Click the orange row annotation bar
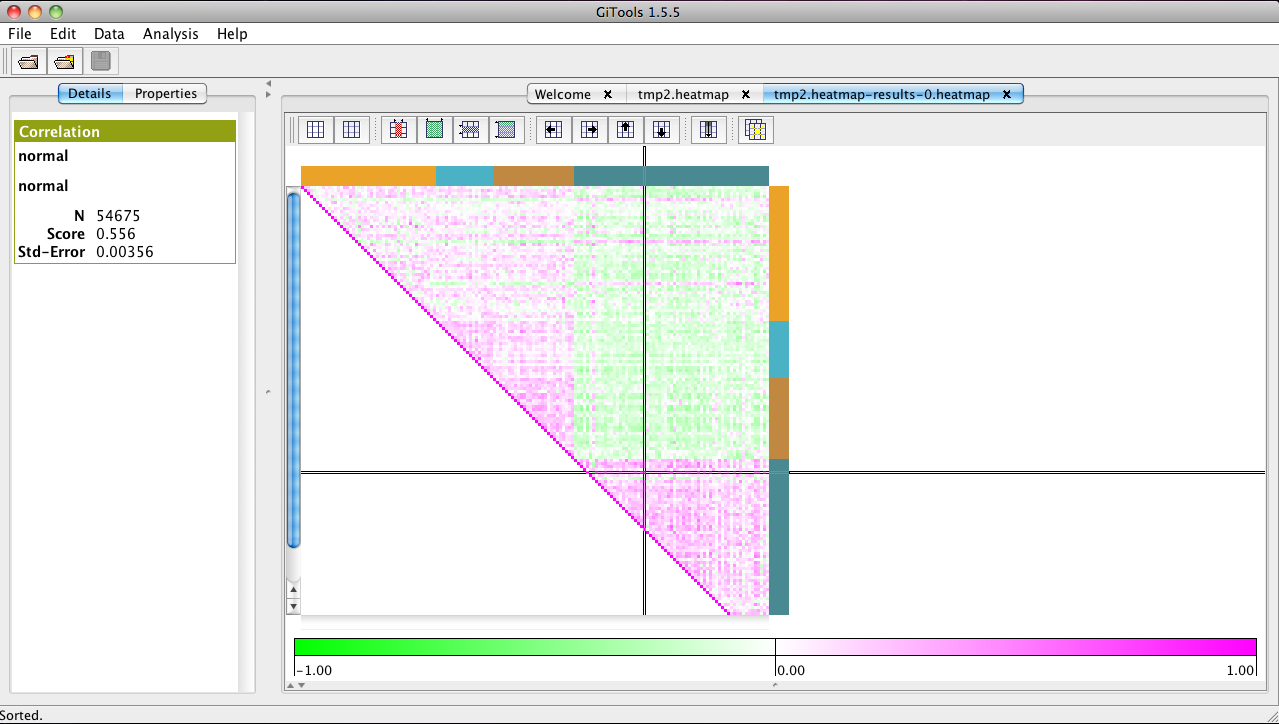Image resolution: width=1279 pixels, height=724 pixels. point(779,254)
